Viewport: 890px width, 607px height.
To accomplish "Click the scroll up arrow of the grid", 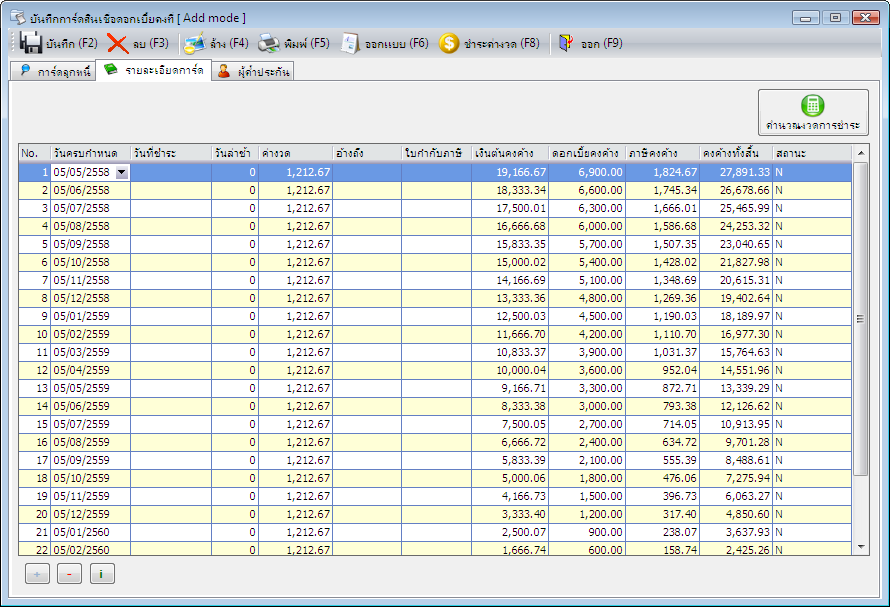I will (x=861, y=153).
